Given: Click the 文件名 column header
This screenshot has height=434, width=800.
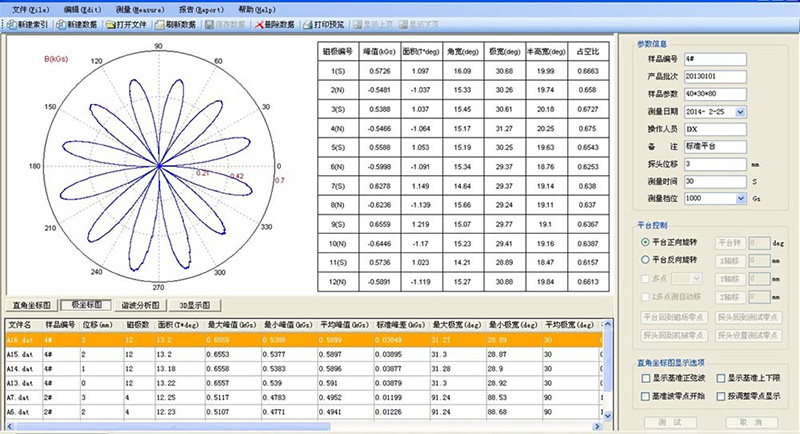Looking at the screenshot, I should (23, 325).
